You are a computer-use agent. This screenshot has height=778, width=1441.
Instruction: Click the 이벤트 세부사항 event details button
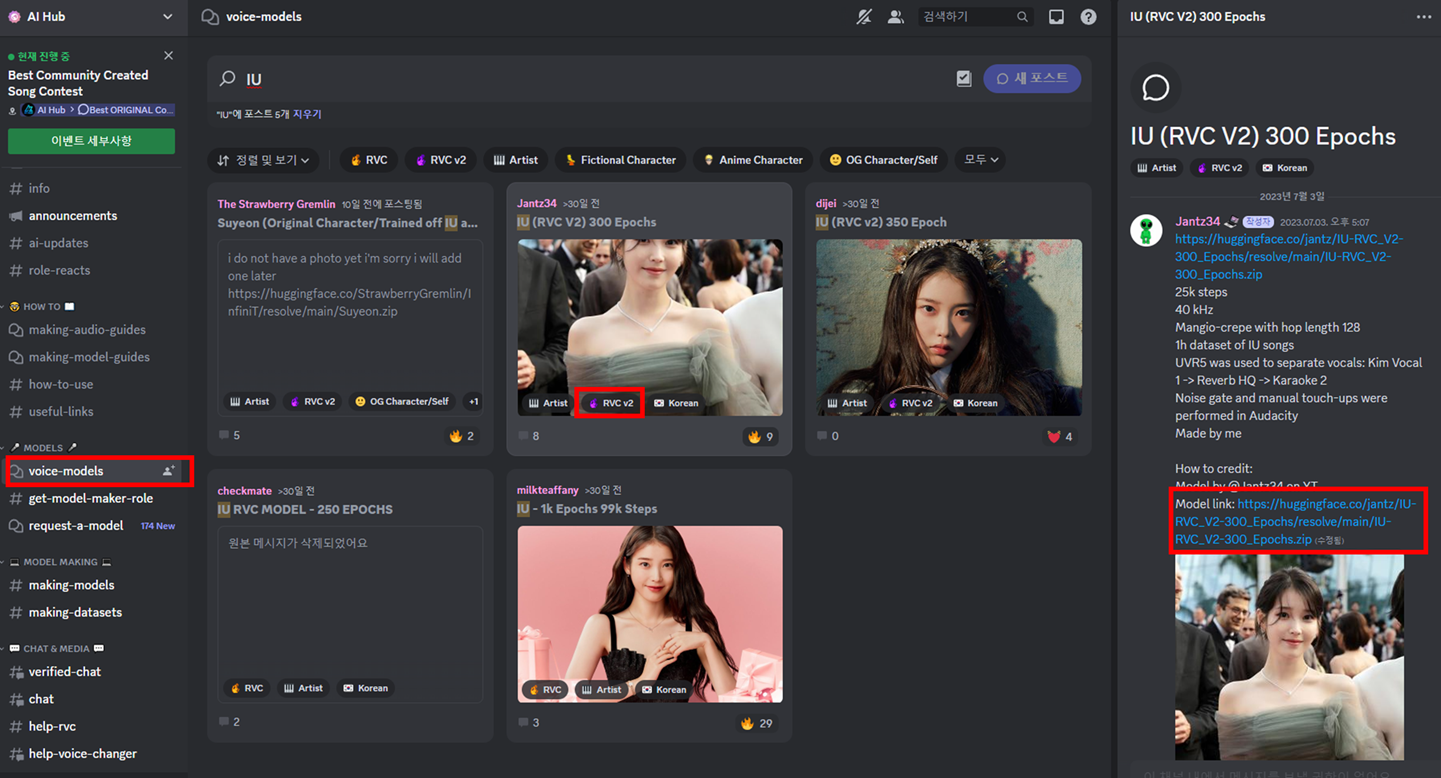coord(91,141)
